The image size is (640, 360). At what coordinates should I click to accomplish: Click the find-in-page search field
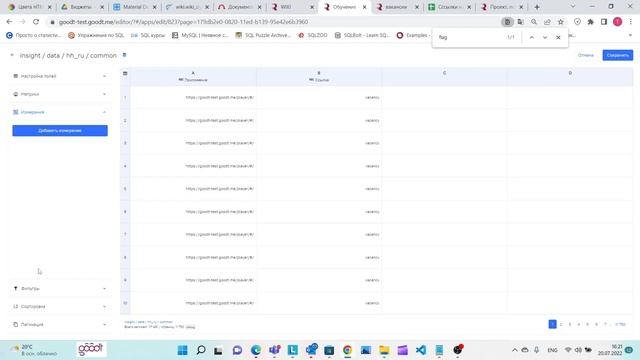pos(469,37)
